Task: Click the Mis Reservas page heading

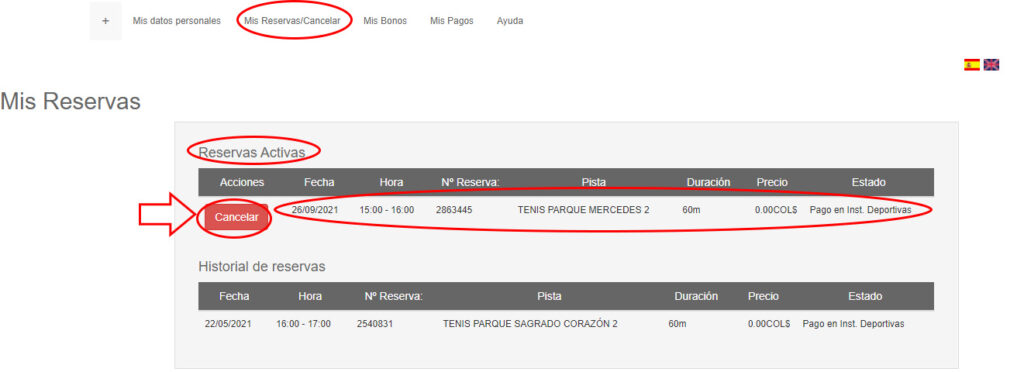Action: pos(71,101)
